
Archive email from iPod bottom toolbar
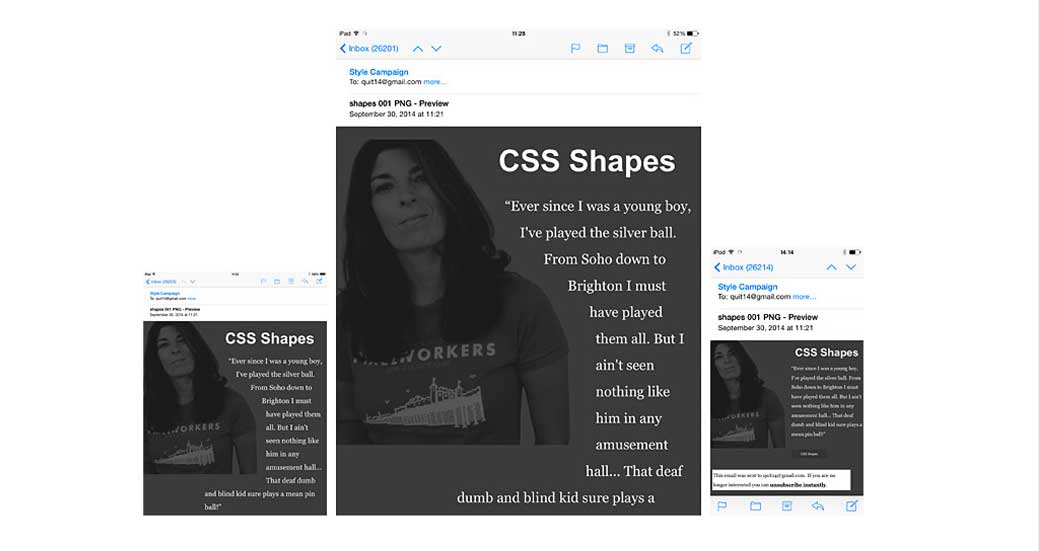tap(787, 506)
